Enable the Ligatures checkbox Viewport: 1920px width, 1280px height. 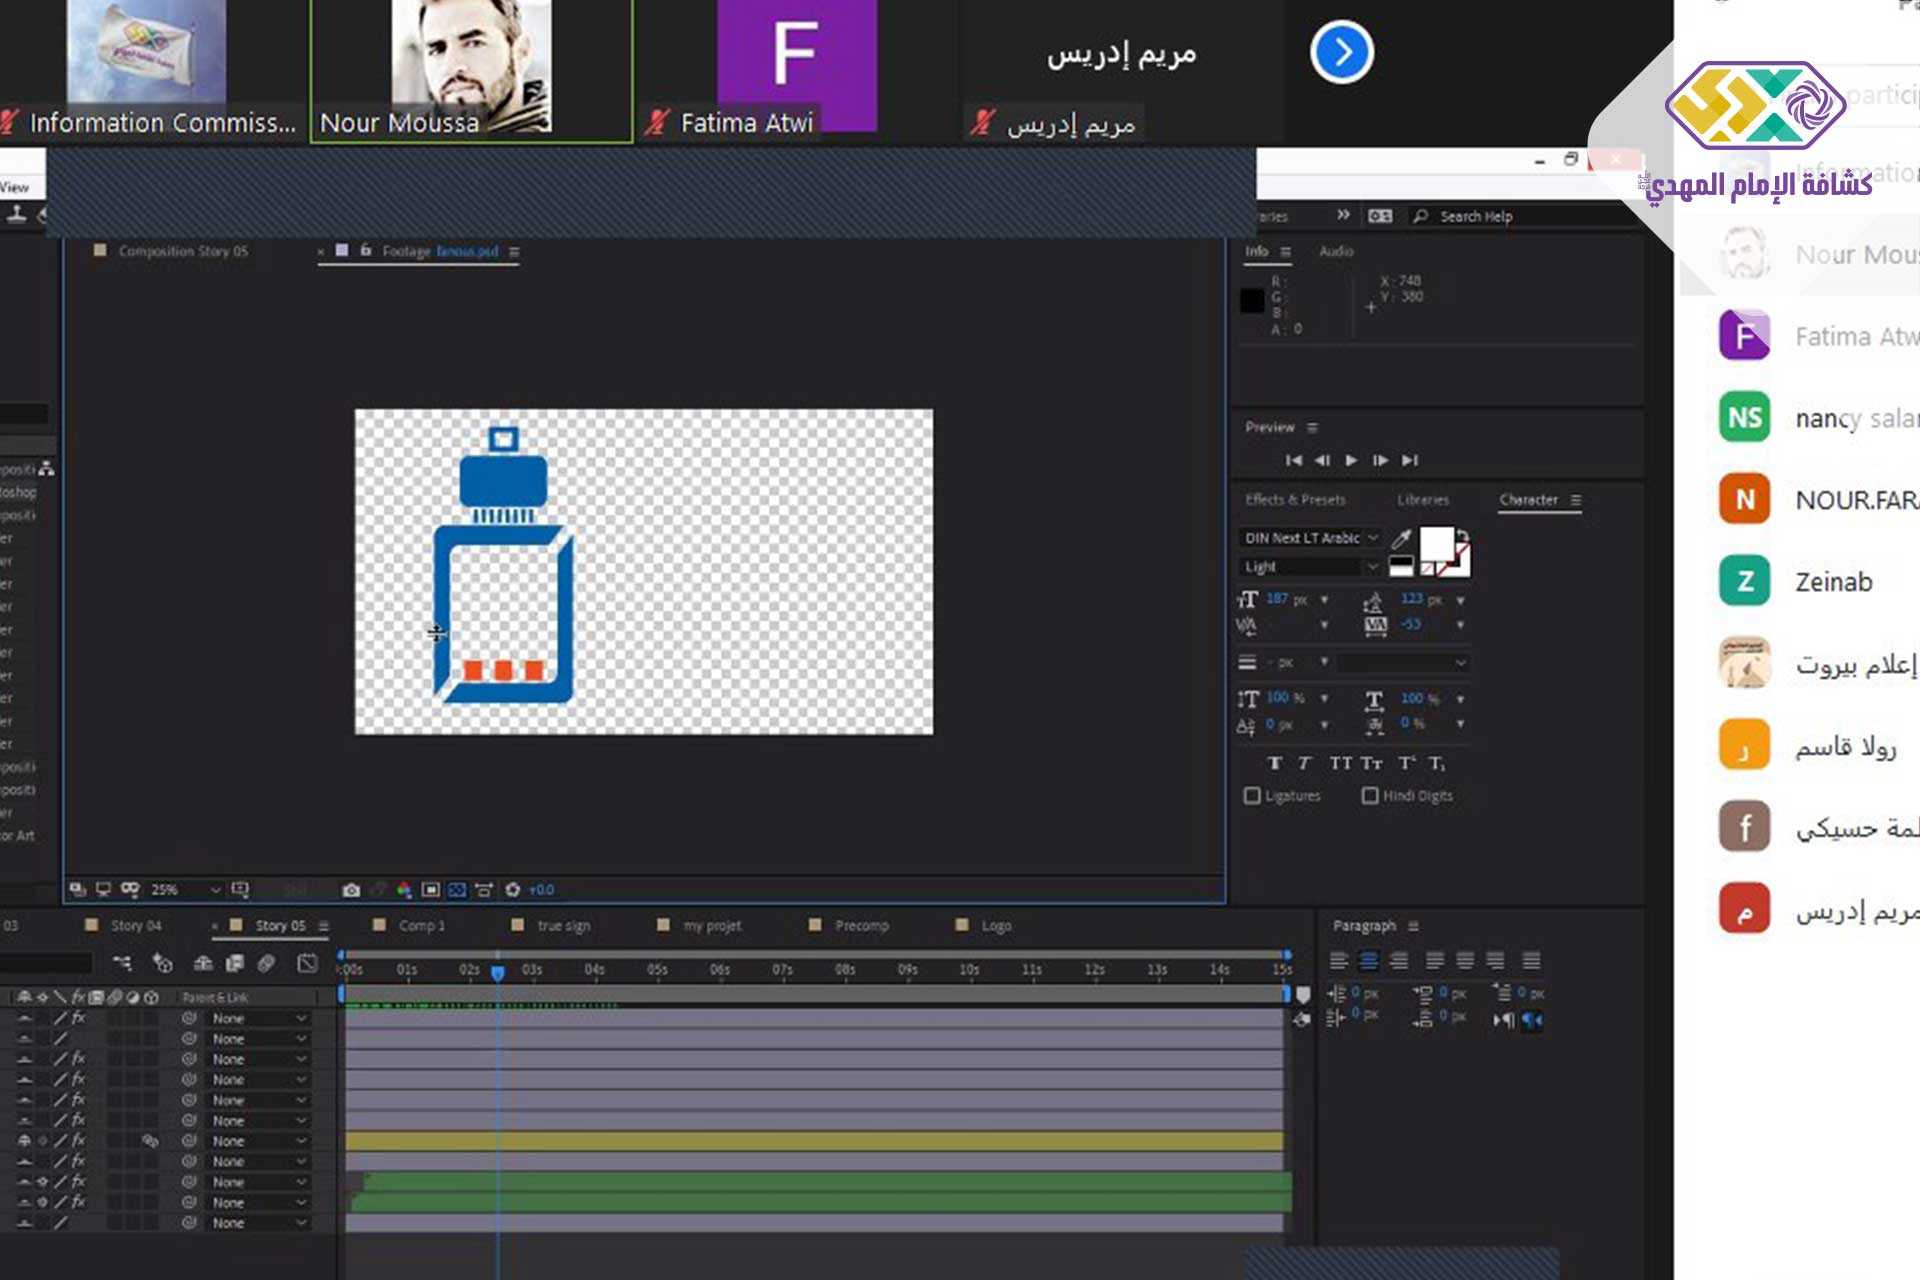click(1252, 796)
